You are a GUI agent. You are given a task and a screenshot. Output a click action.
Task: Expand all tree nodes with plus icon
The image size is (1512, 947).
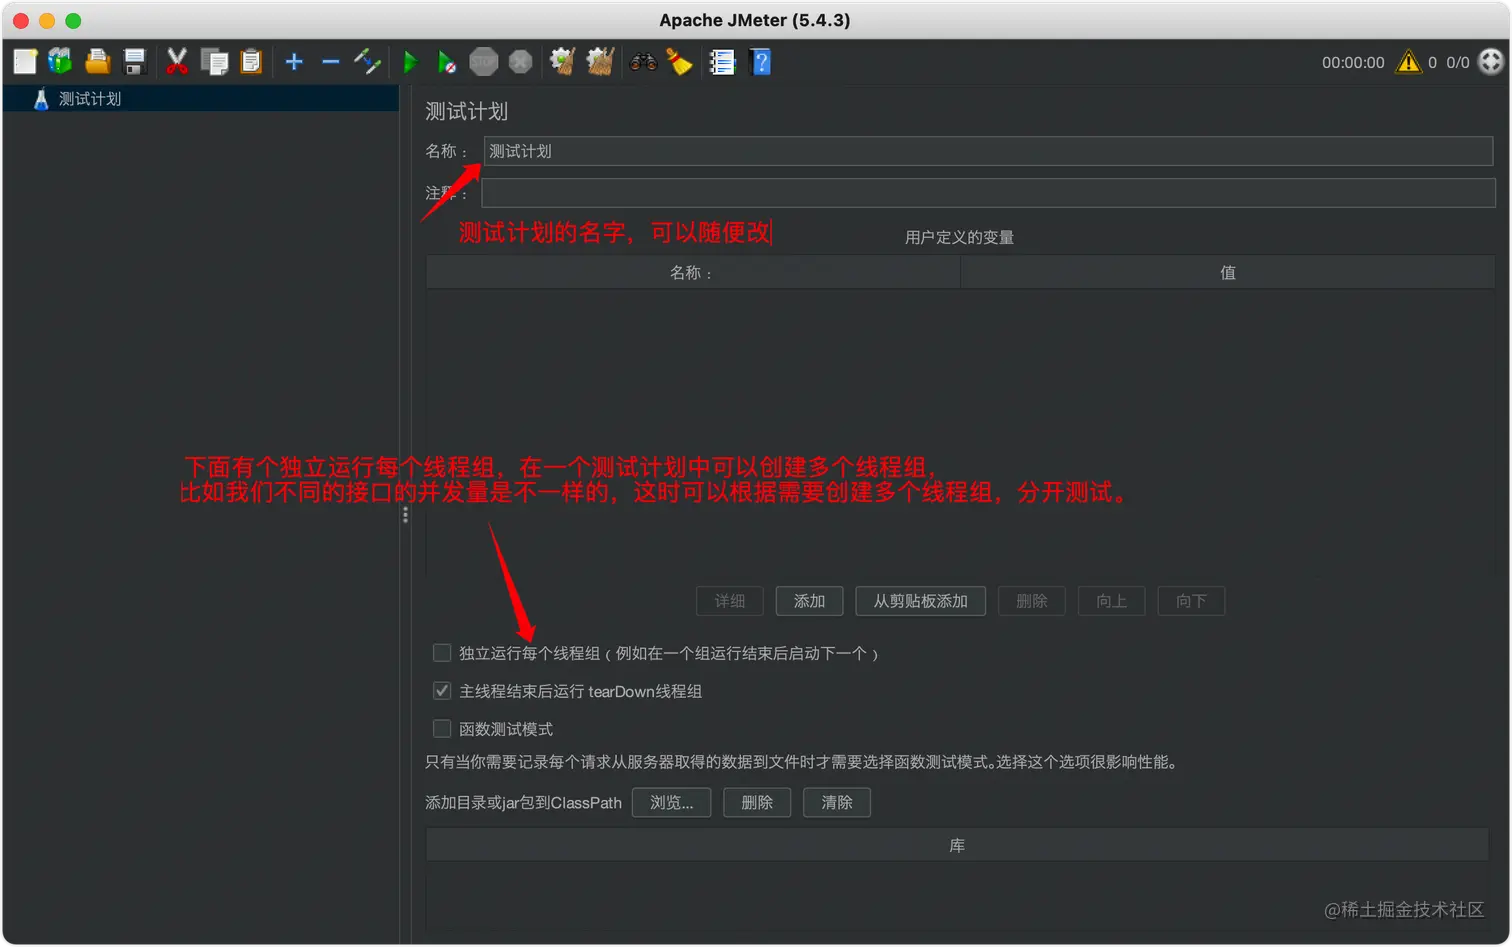pyautogui.click(x=294, y=62)
